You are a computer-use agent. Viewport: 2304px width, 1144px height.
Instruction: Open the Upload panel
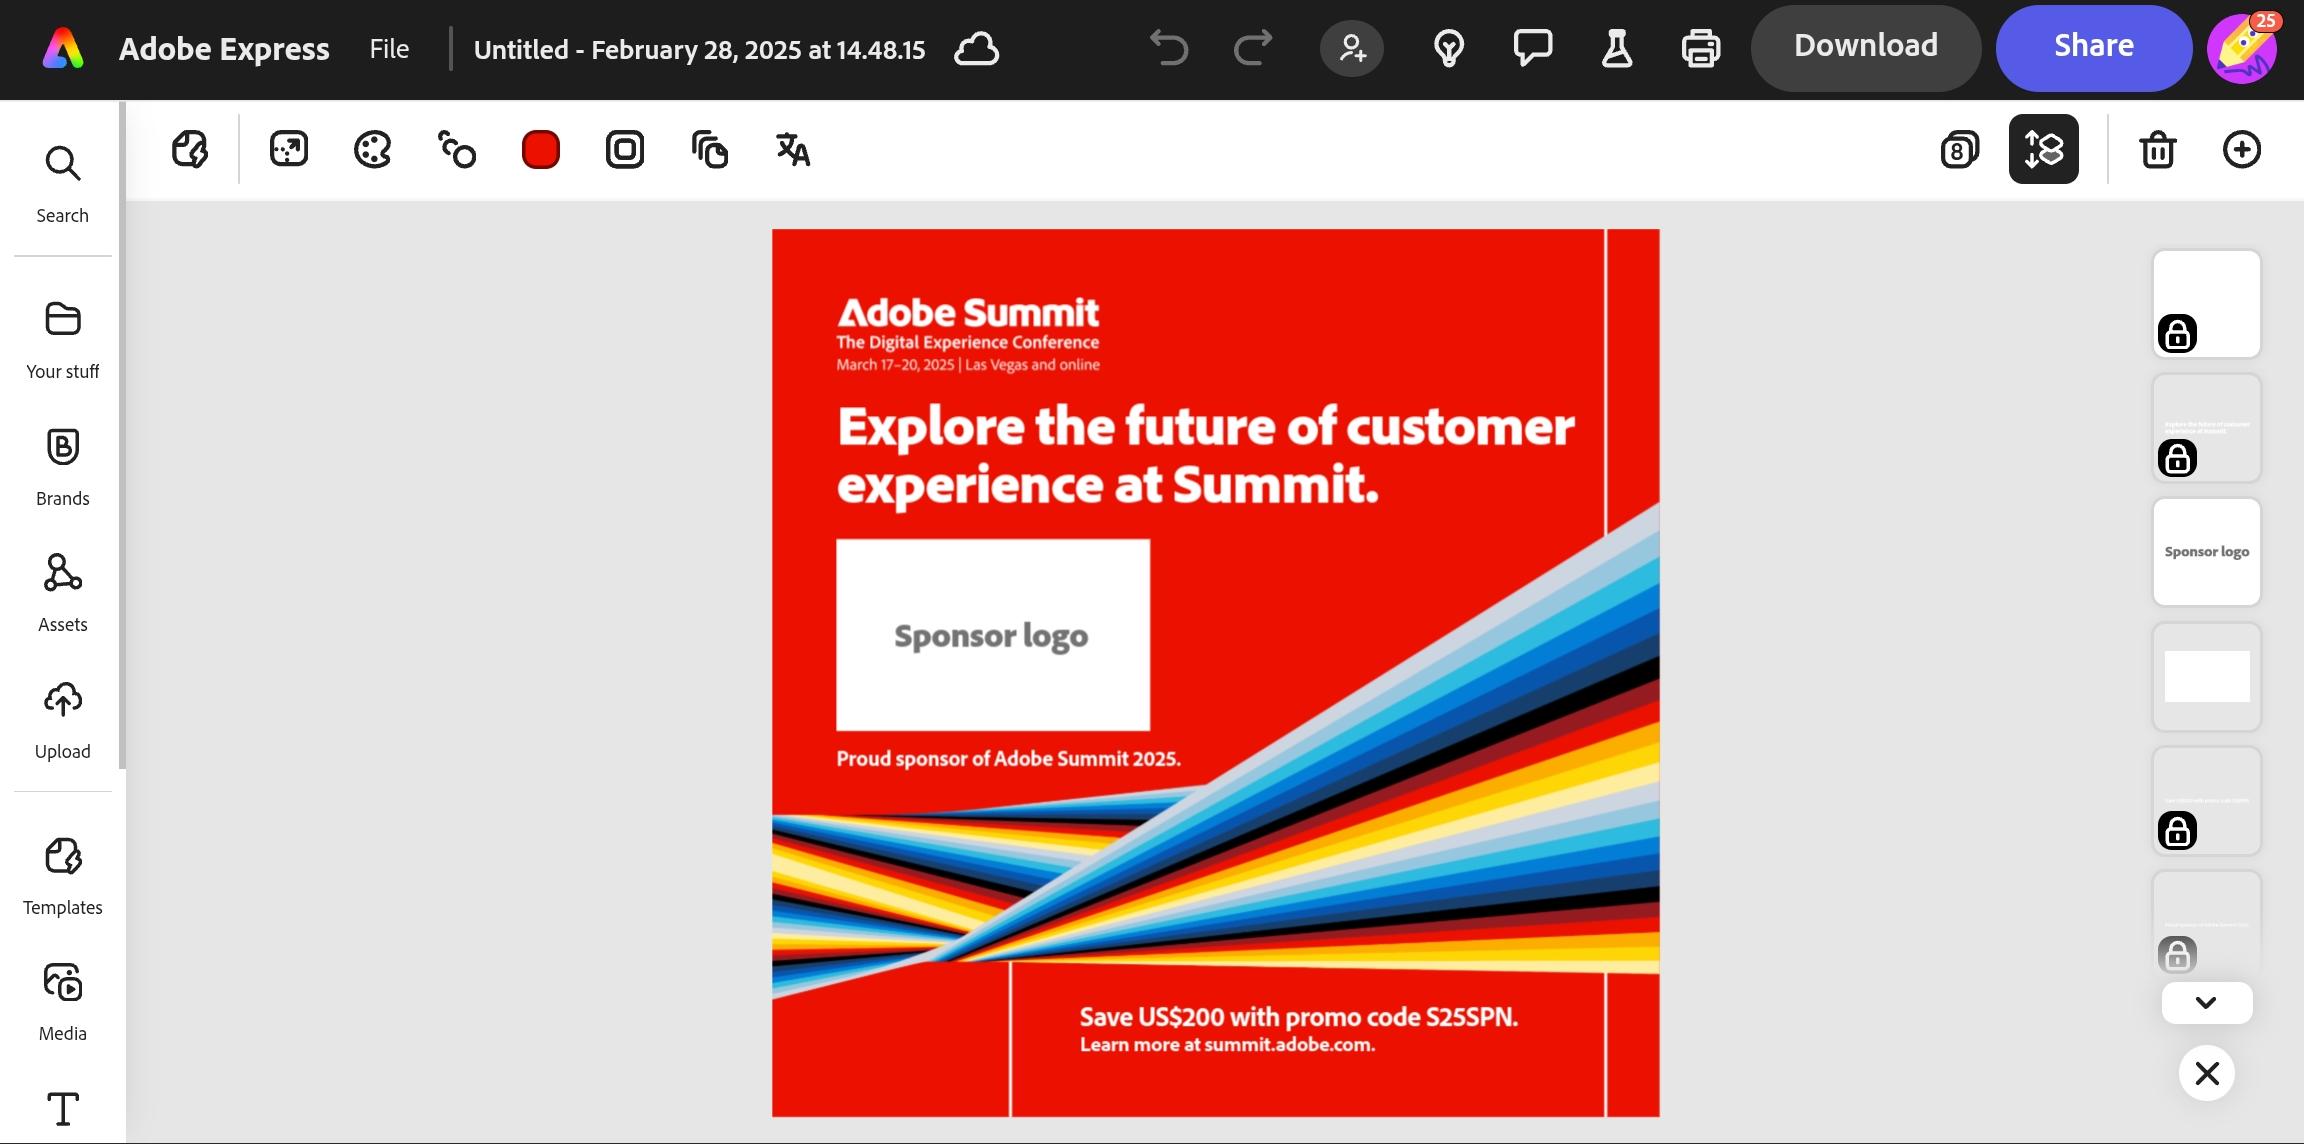click(62, 720)
